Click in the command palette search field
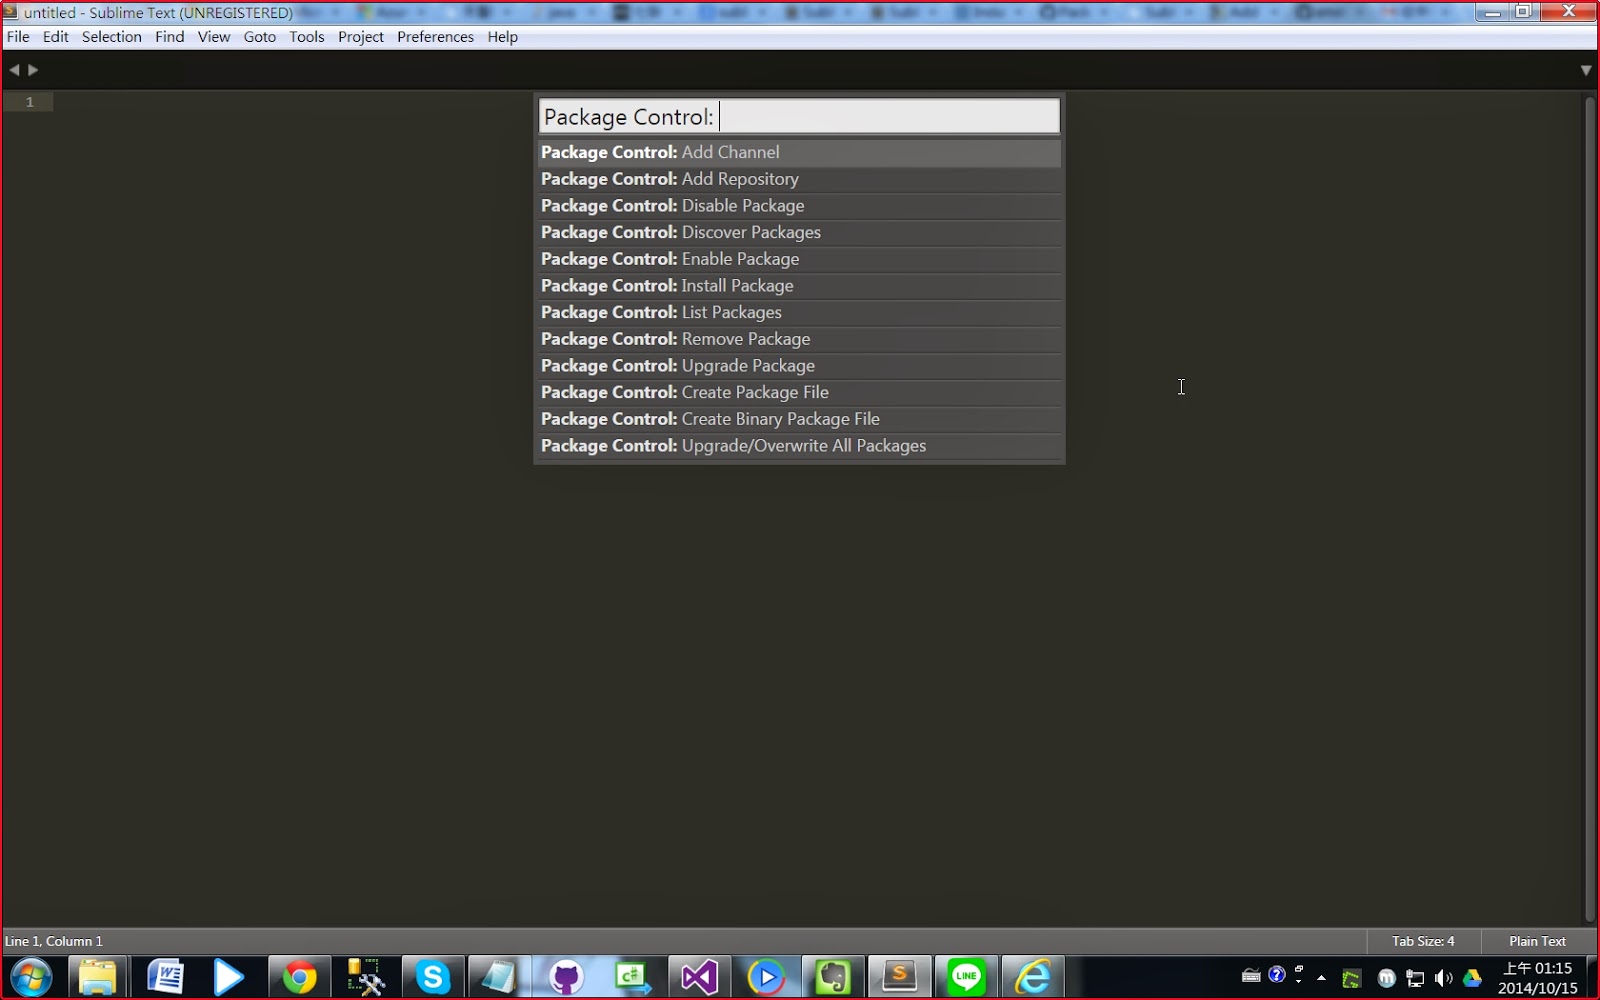 (799, 116)
